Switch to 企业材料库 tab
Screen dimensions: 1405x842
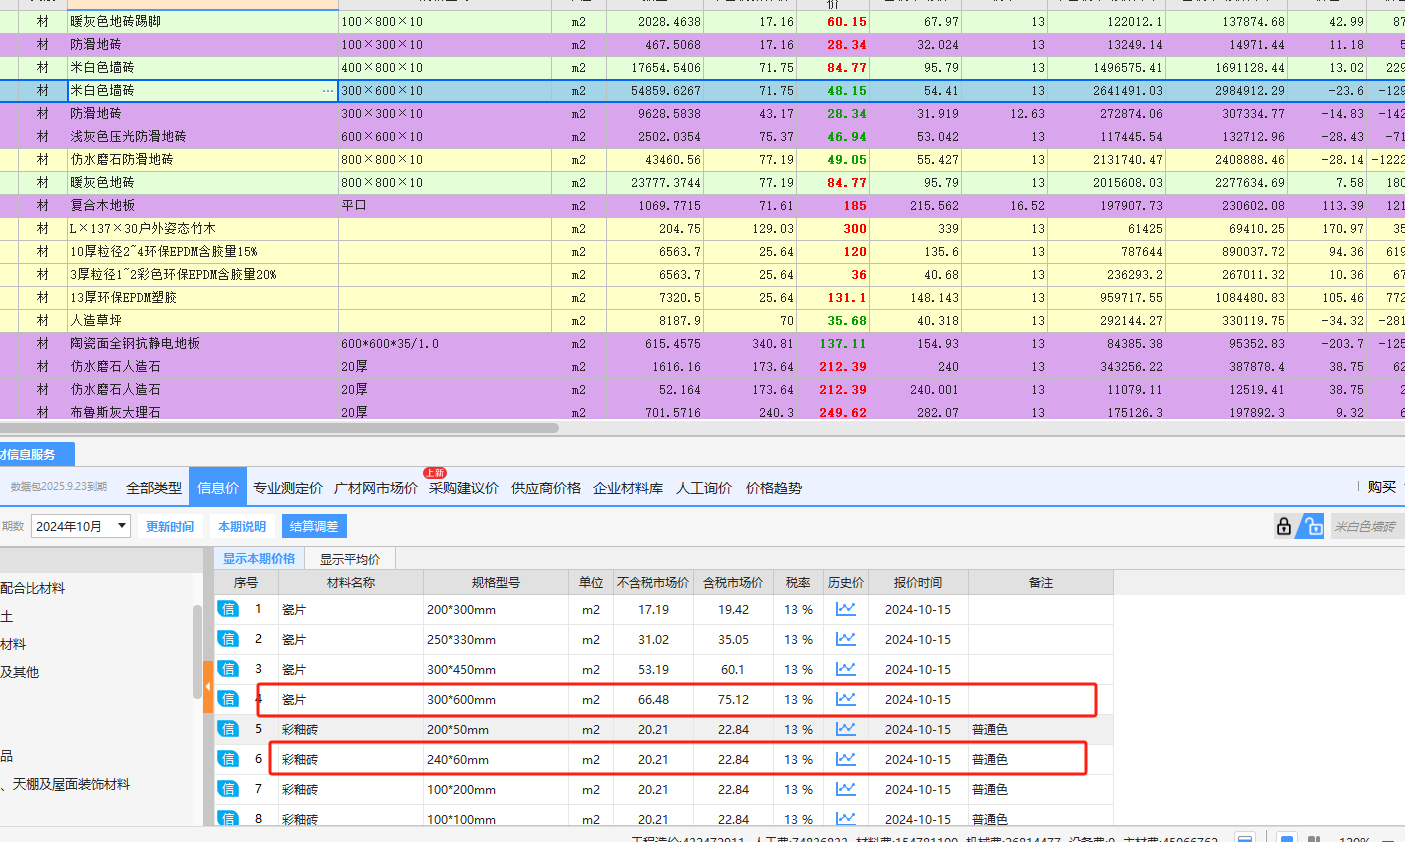tap(628, 488)
